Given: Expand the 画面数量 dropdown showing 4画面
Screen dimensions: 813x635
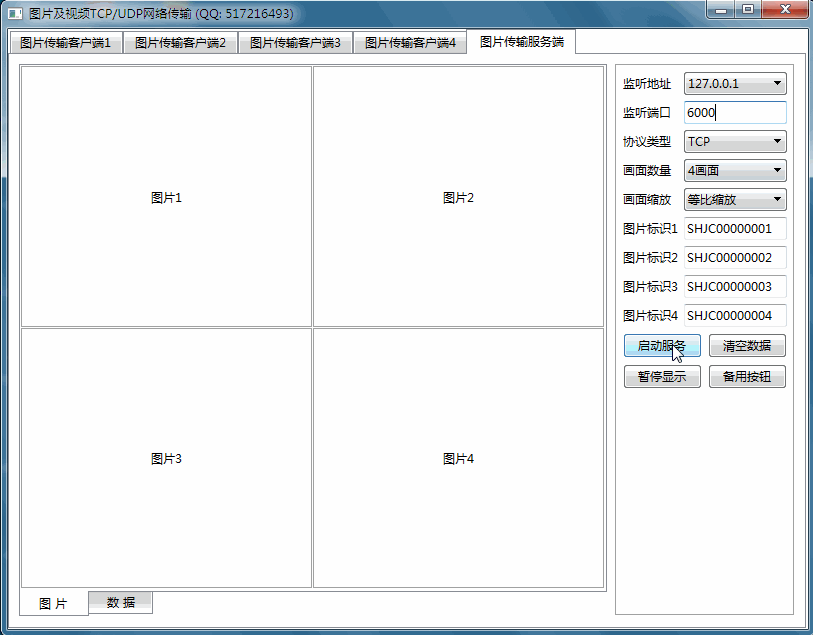Looking at the screenshot, I should click(x=735, y=171).
